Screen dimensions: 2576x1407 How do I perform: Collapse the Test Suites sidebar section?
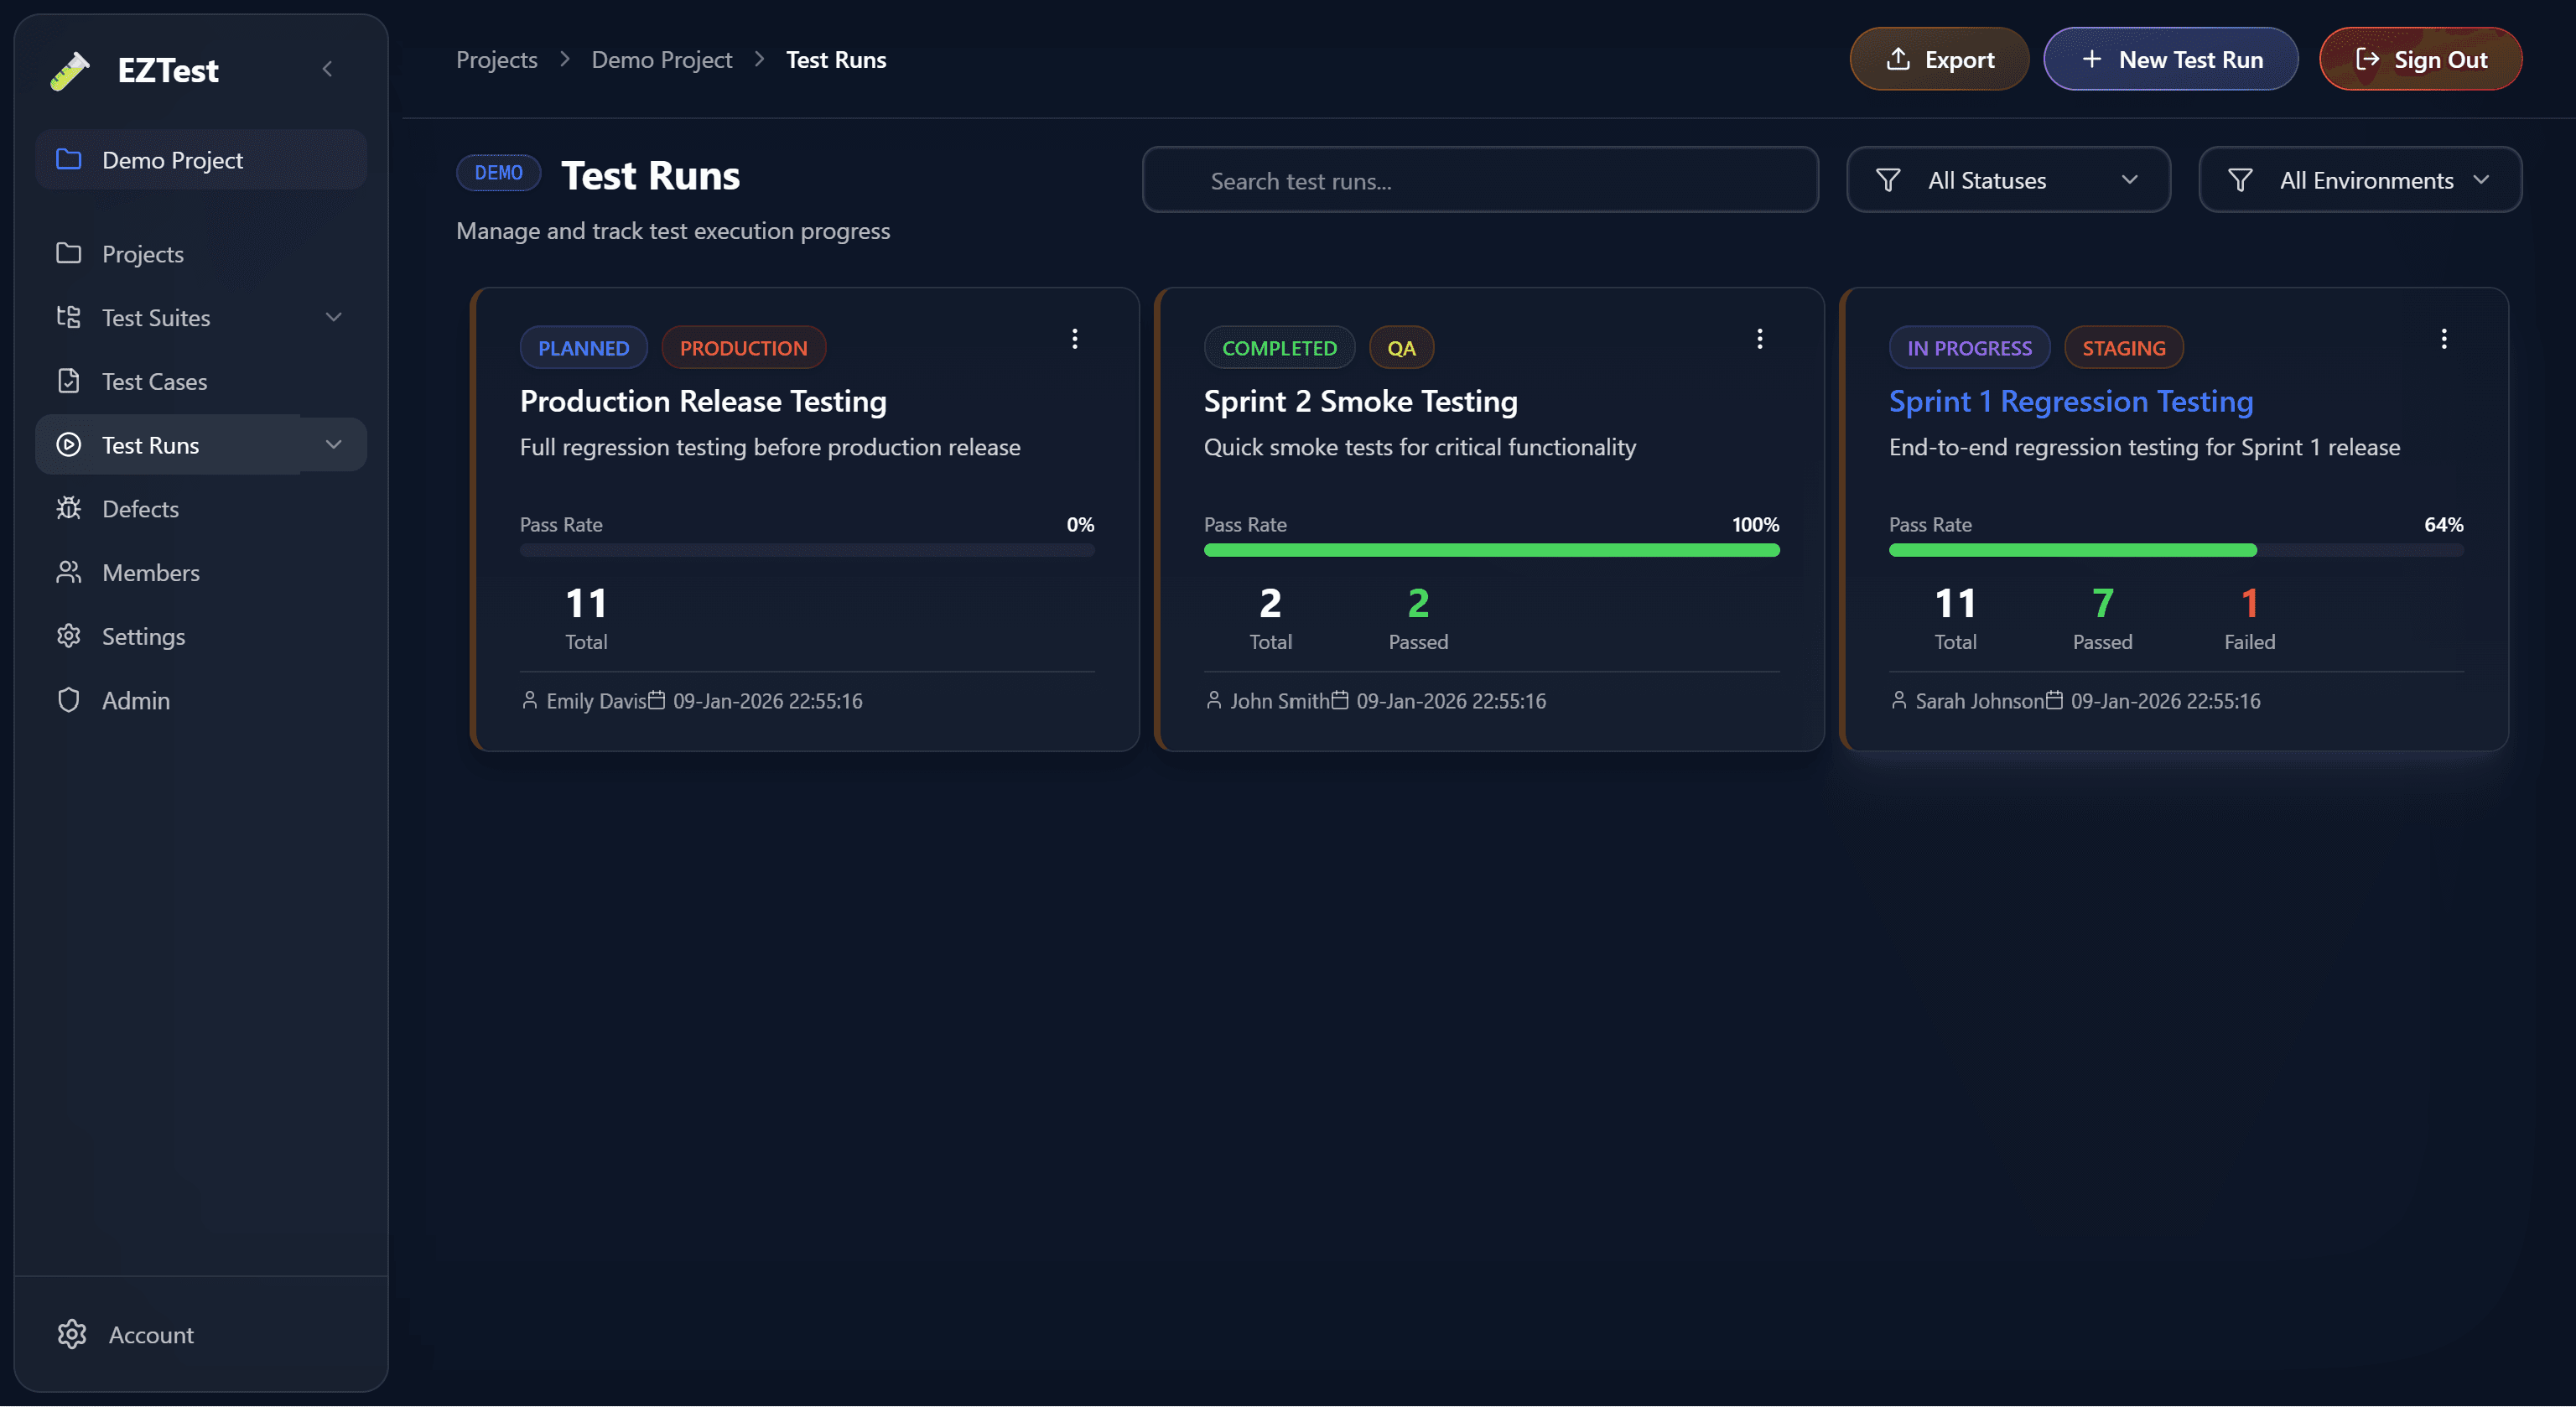334,317
